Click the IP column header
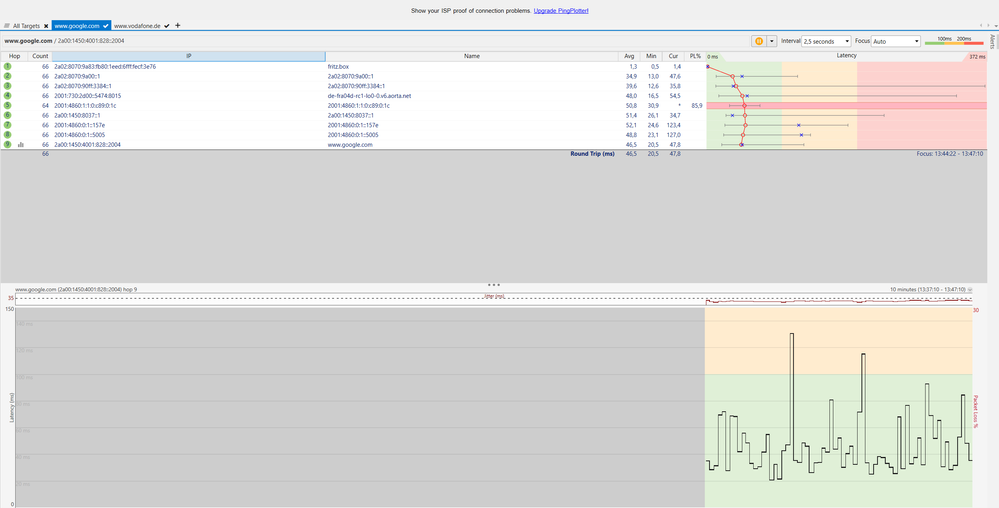999x508 pixels. [x=189, y=56]
